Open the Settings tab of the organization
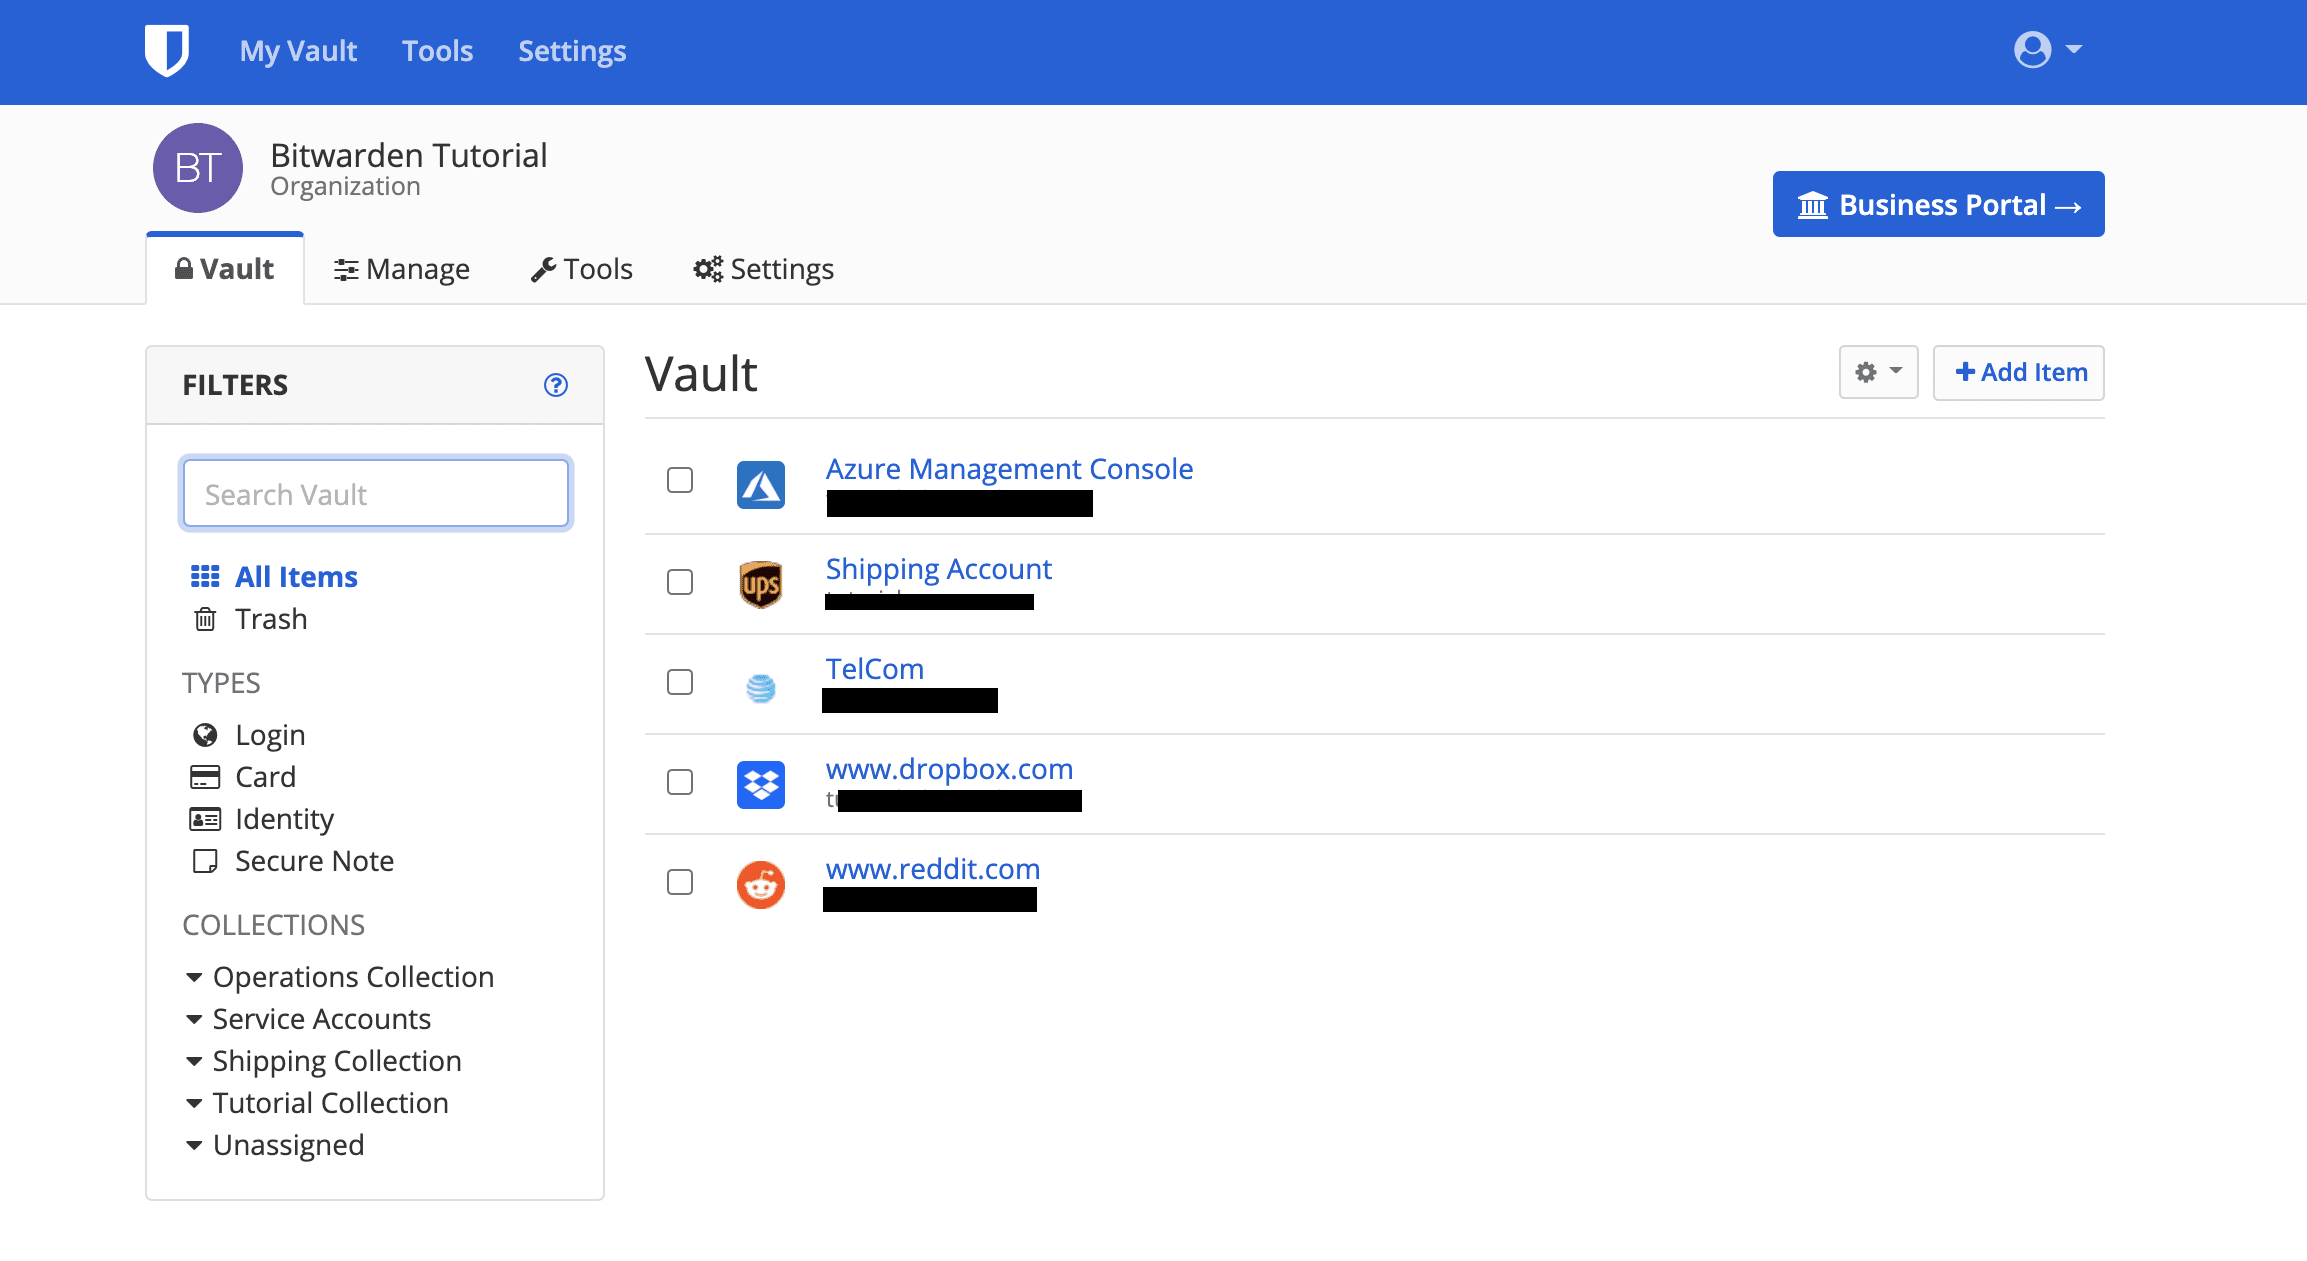 (763, 268)
